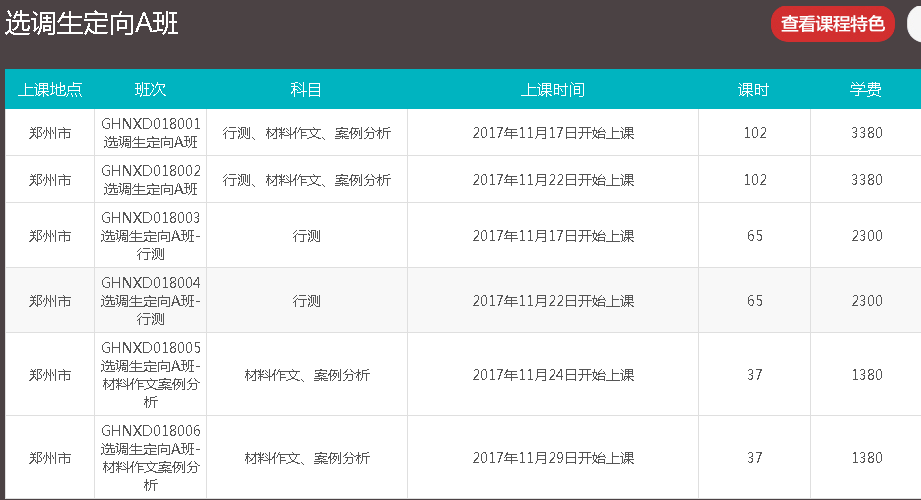This screenshot has width=921, height=500.
Task: Click hours 65 in the GHNXD018004 row
Action: [x=755, y=301]
